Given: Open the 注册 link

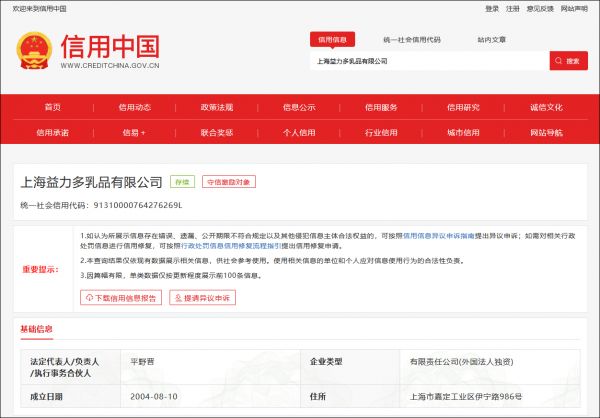Looking at the screenshot, I should point(513,8).
